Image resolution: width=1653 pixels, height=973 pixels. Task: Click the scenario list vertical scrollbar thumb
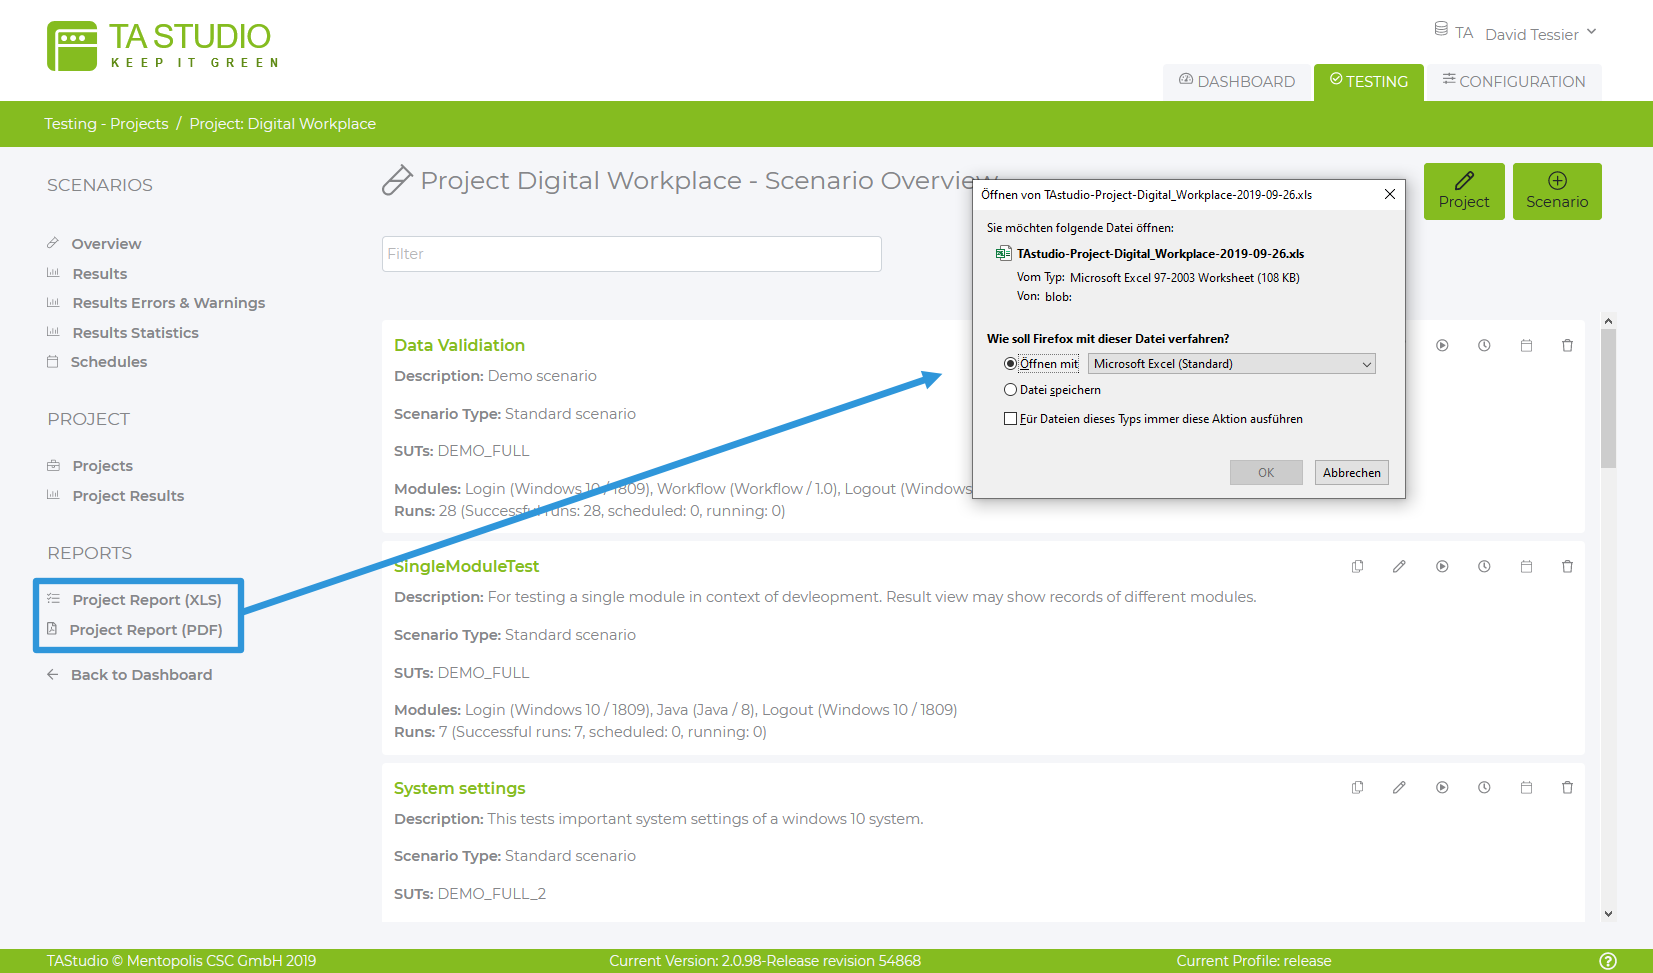(x=1608, y=400)
